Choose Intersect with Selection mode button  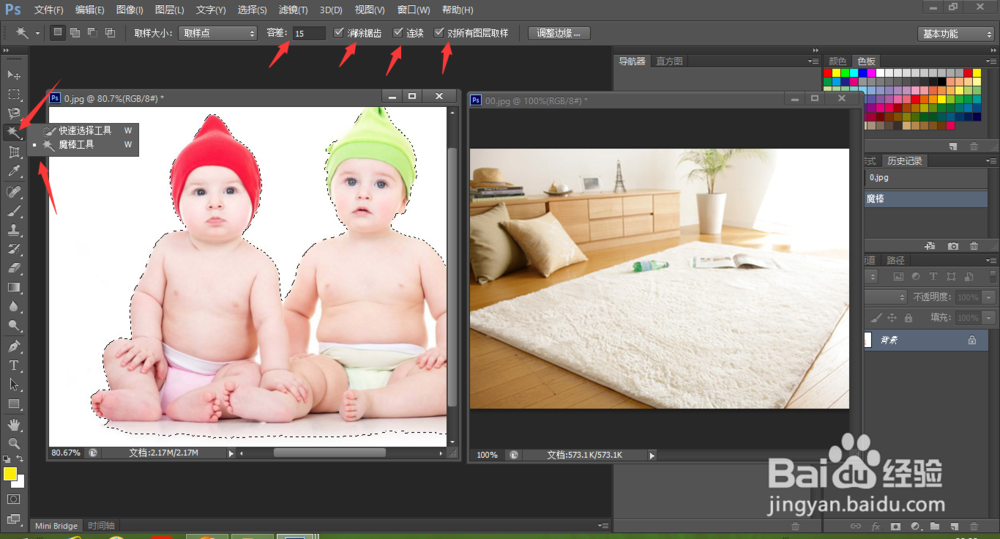point(110,33)
